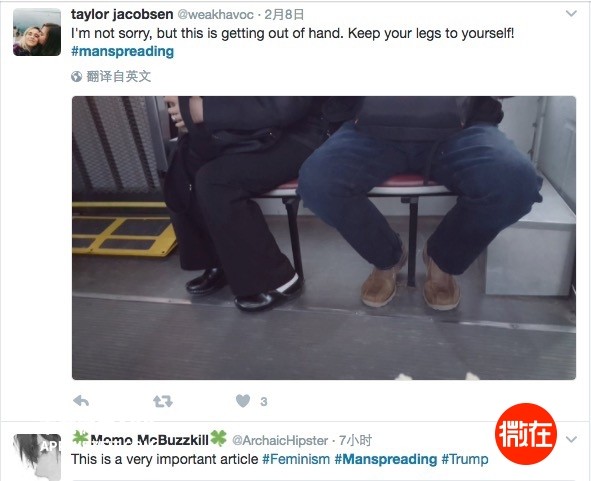Like the tweet with 3 likes
The image size is (591, 481).
pos(243,401)
